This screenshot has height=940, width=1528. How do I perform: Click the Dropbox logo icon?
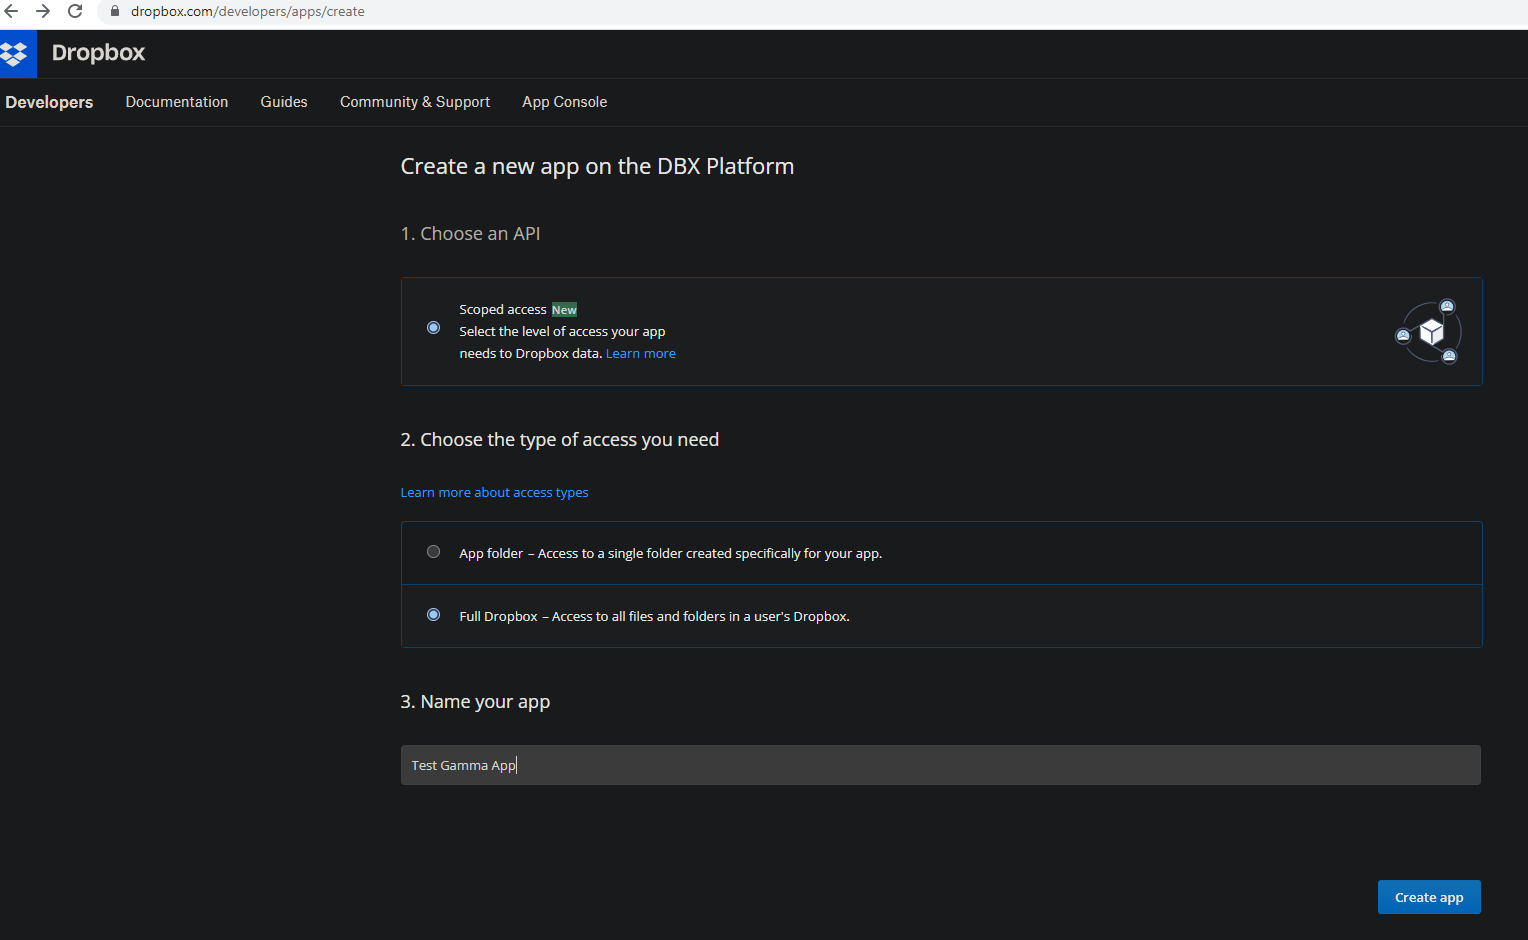tap(16, 54)
